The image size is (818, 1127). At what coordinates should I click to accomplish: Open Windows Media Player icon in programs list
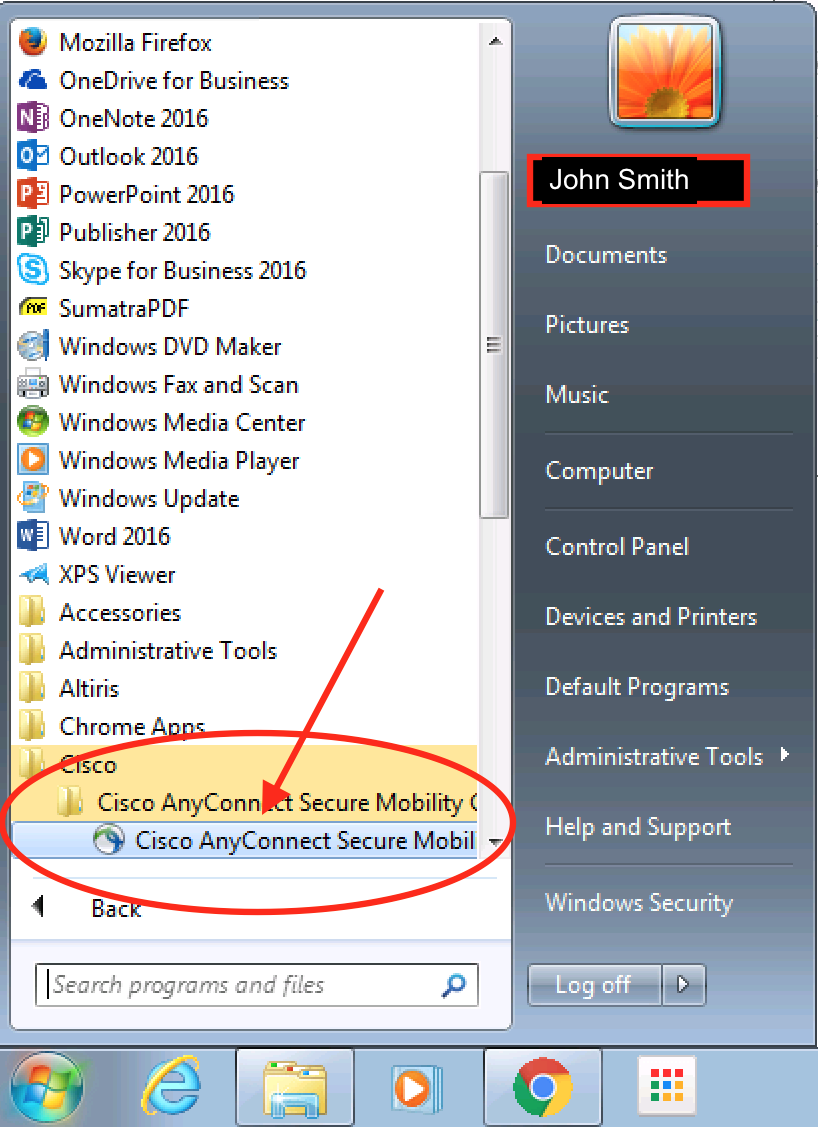click(32, 460)
